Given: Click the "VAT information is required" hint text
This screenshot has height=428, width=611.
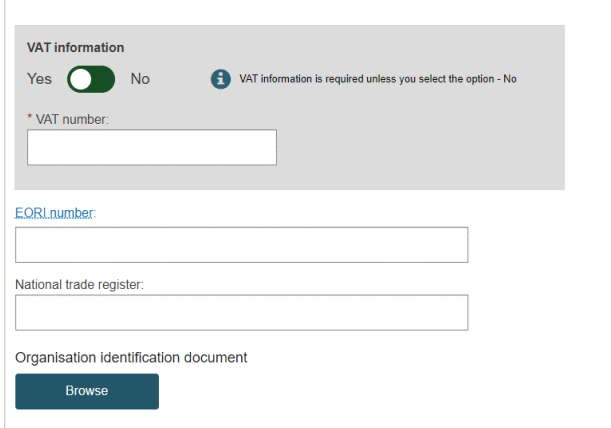Looking at the screenshot, I should tap(377, 79).
